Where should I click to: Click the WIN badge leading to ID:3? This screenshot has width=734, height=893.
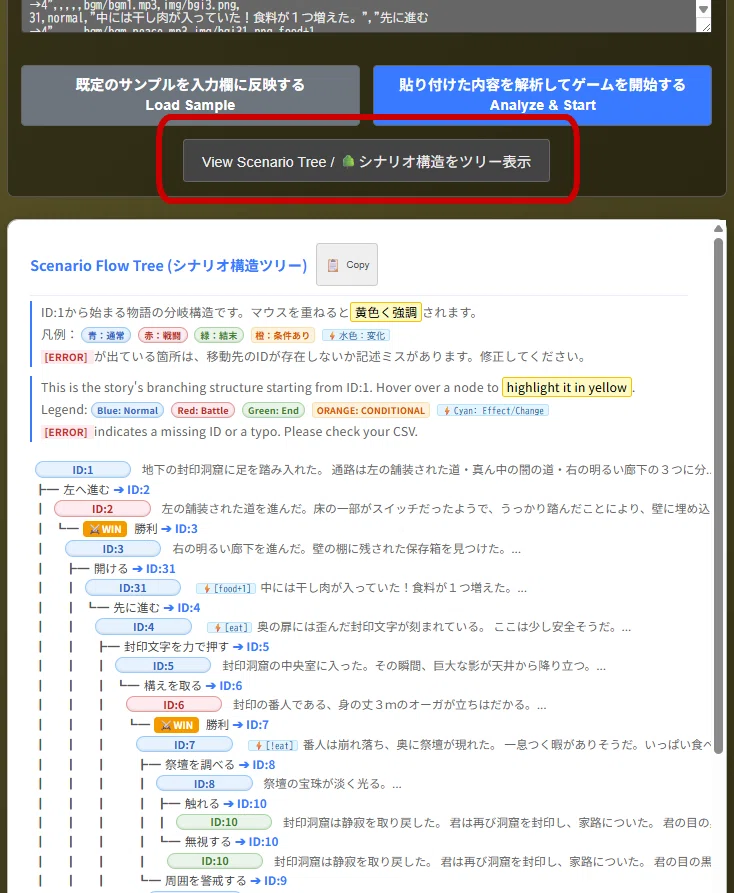coord(105,529)
